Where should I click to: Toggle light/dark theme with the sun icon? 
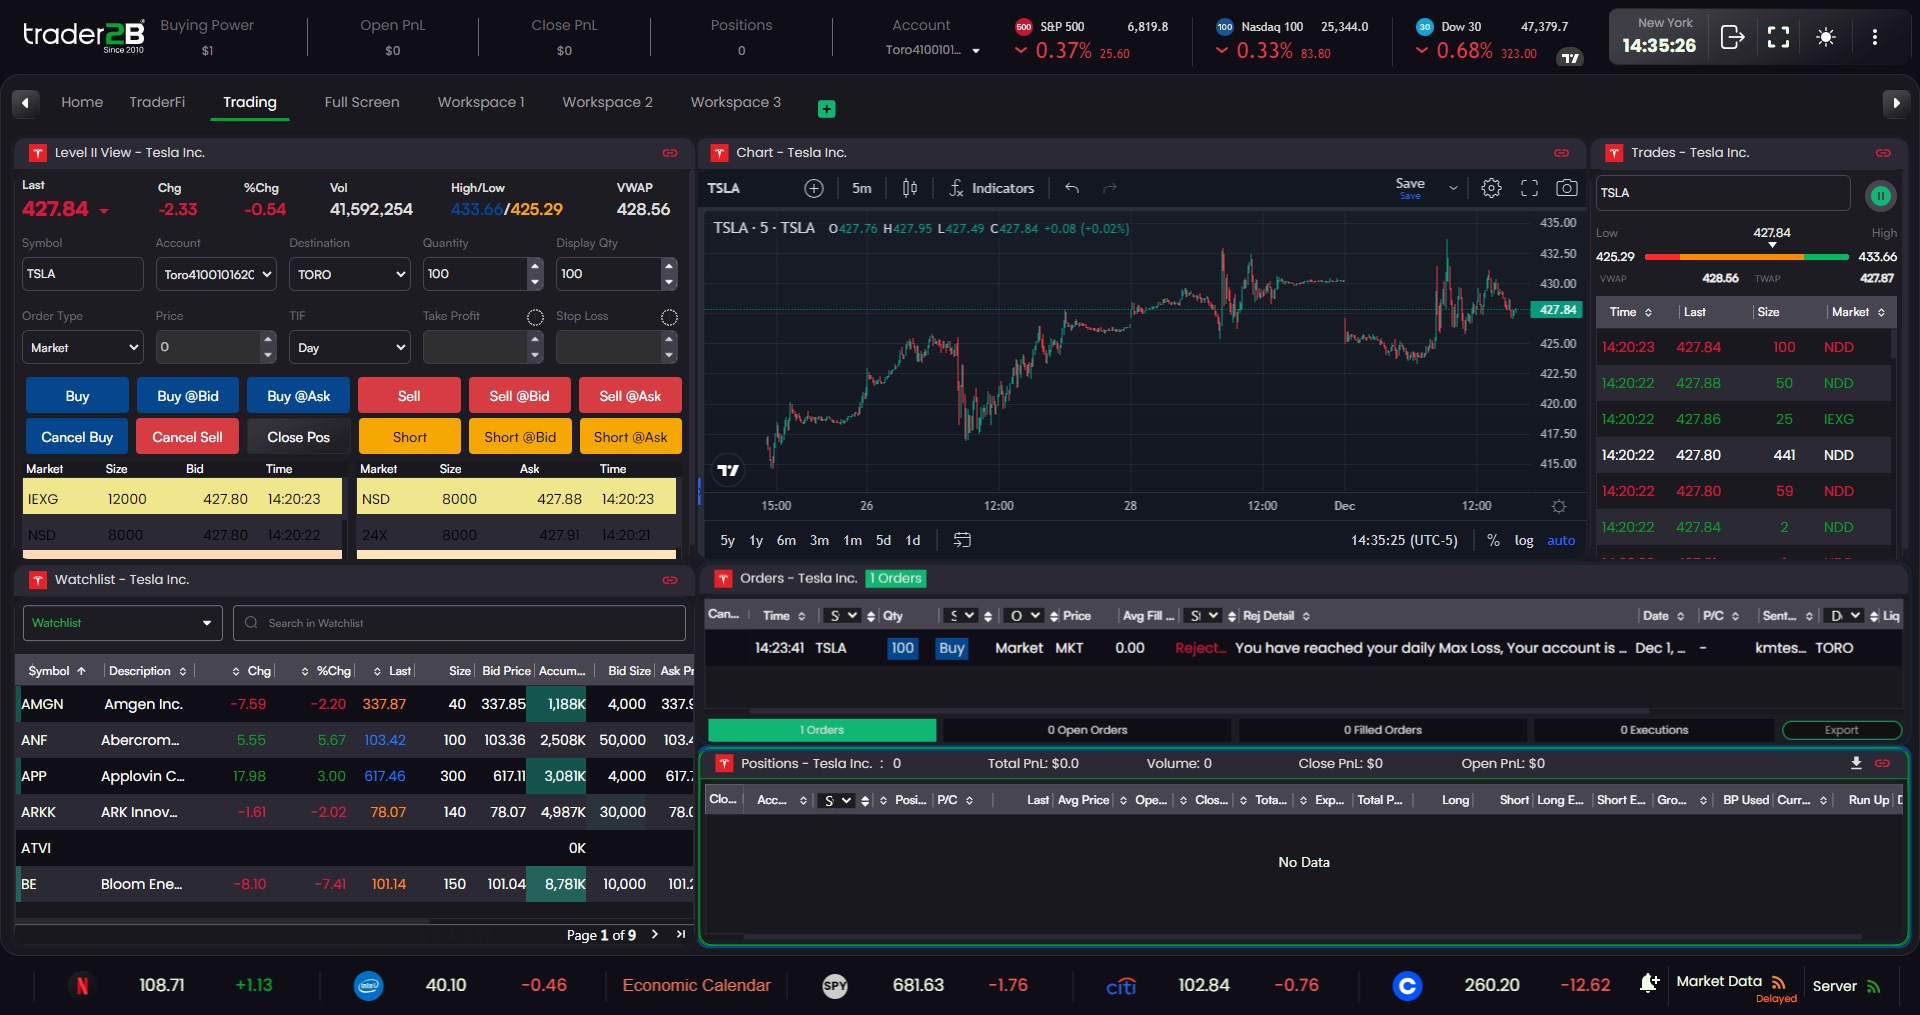[1826, 38]
